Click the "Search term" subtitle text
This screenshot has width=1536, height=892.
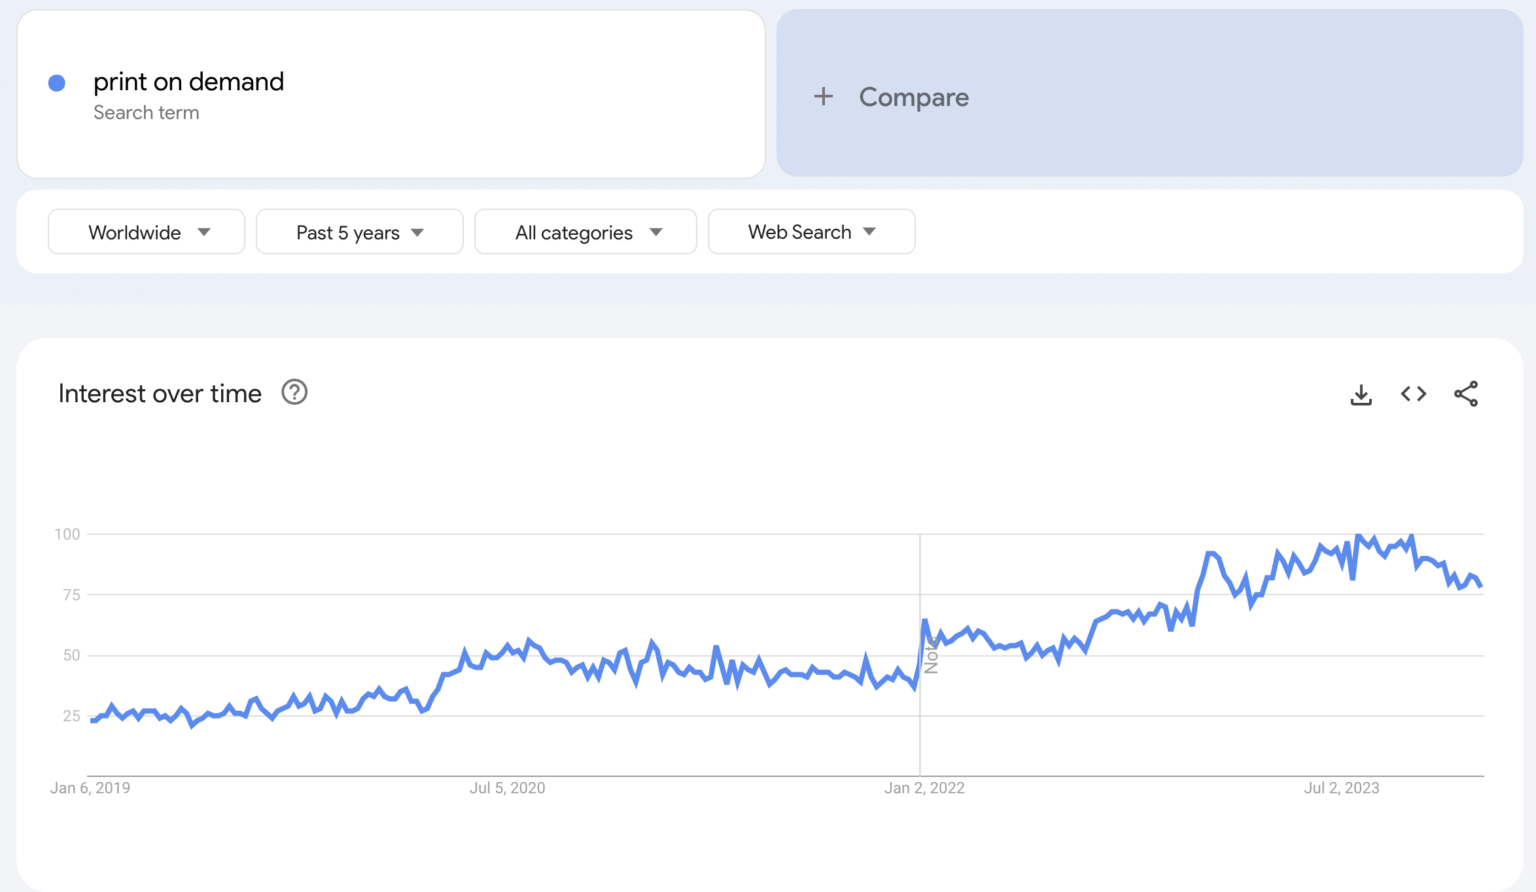pos(146,113)
